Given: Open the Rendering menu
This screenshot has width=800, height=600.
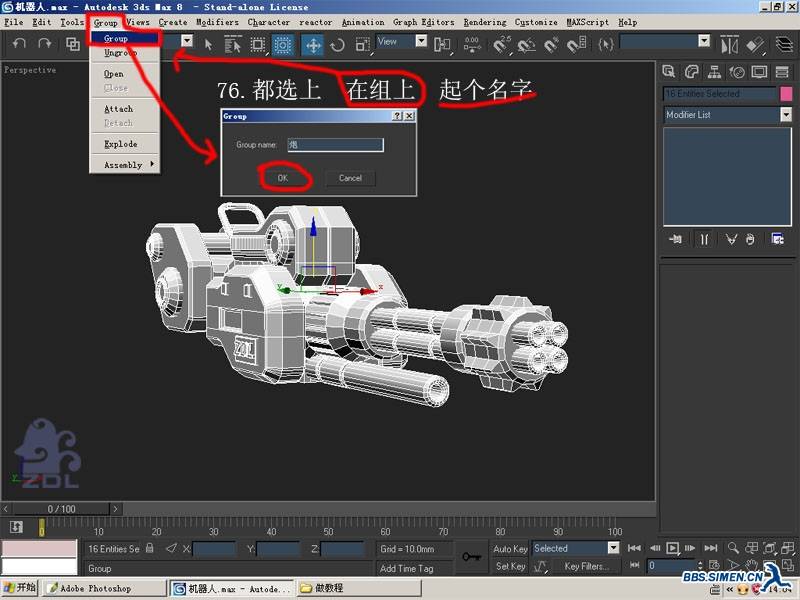Looking at the screenshot, I should (x=485, y=22).
